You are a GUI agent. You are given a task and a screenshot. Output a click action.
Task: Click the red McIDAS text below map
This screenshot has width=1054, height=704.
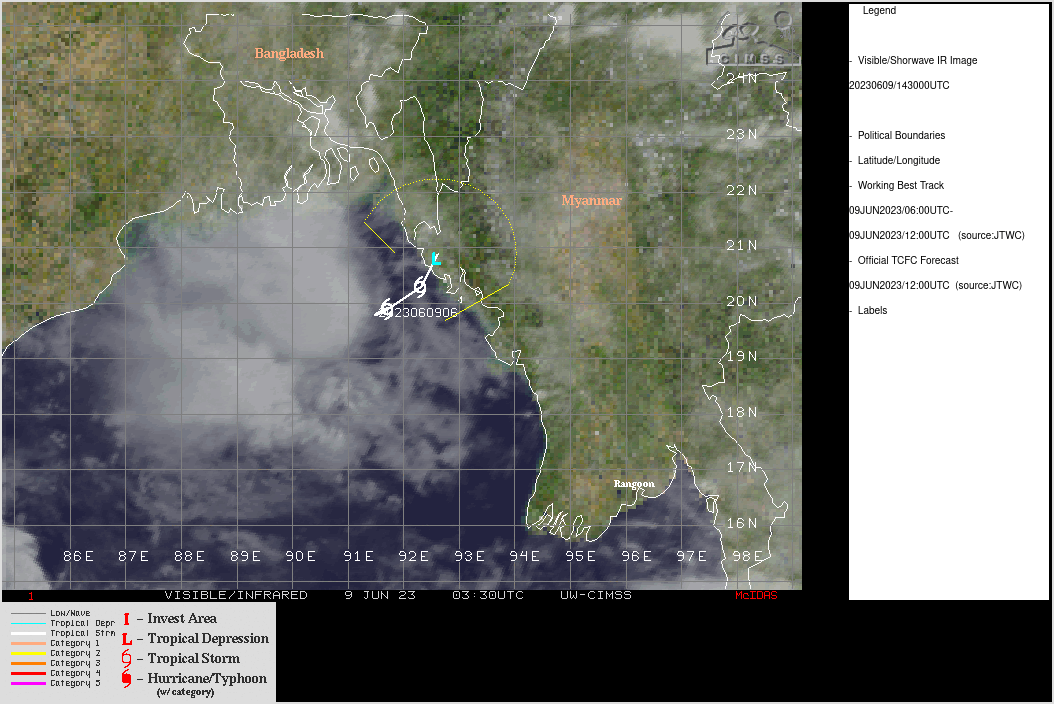coord(756,595)
